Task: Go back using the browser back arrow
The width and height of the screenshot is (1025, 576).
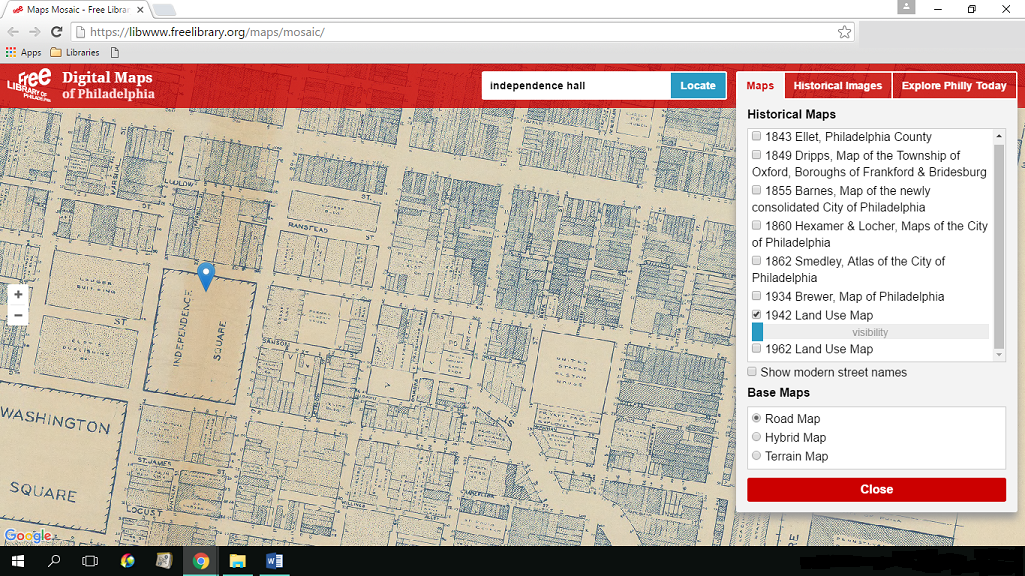Action: click(13, 31)
